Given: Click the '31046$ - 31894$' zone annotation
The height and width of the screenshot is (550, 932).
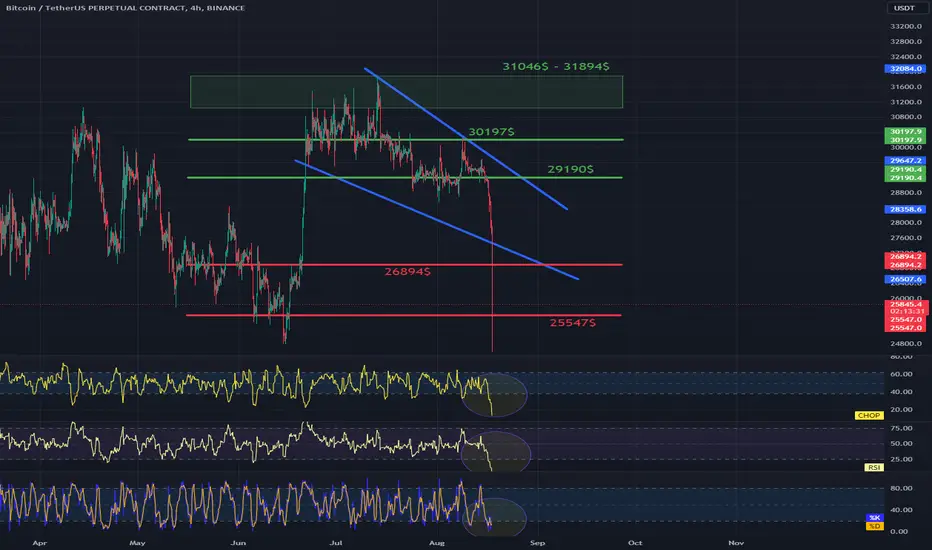Looking at the screenshot, I should [556, 67].
